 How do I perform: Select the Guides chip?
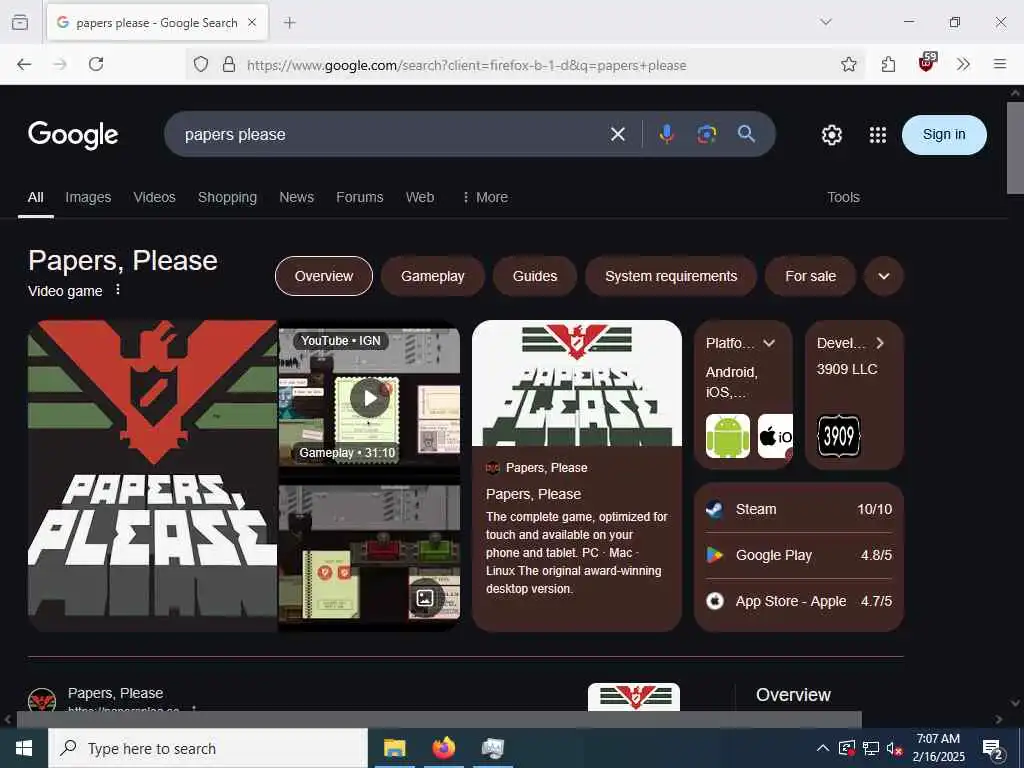point(535,276)
